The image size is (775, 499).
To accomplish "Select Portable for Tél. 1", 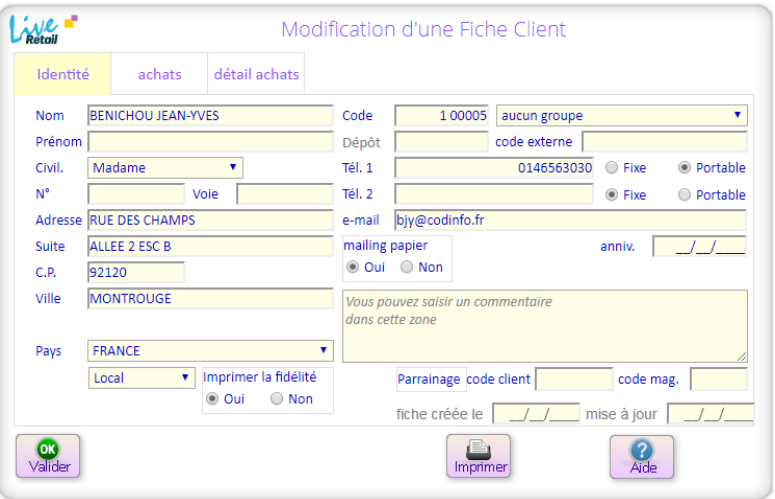I will tap(685, 168).
